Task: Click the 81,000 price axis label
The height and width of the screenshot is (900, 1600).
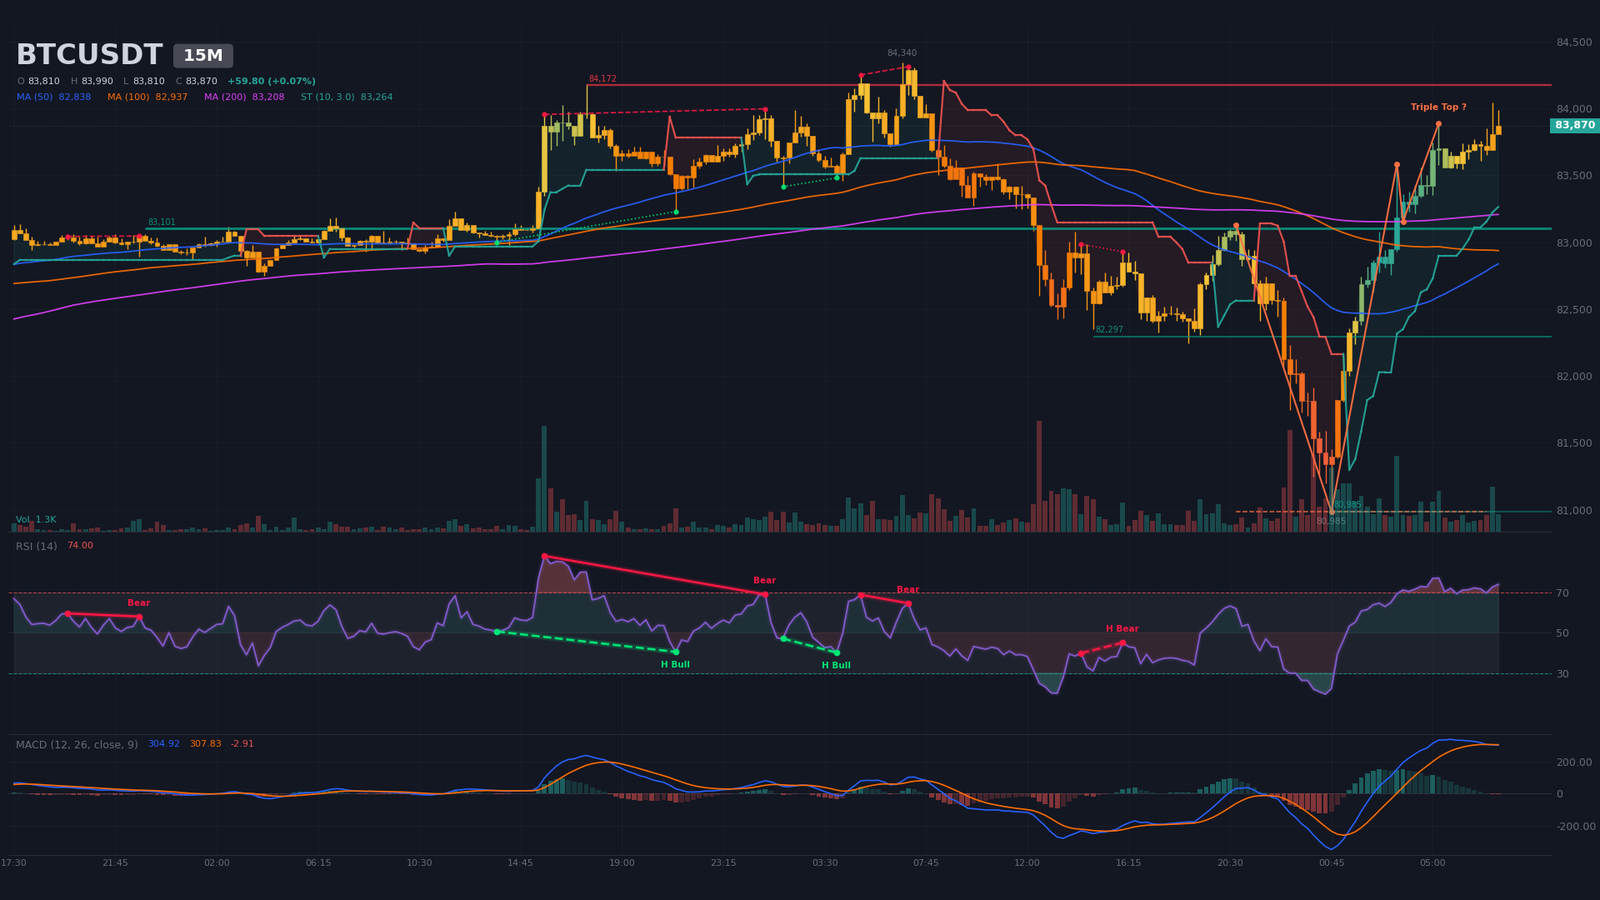Action: point(1574,510)
